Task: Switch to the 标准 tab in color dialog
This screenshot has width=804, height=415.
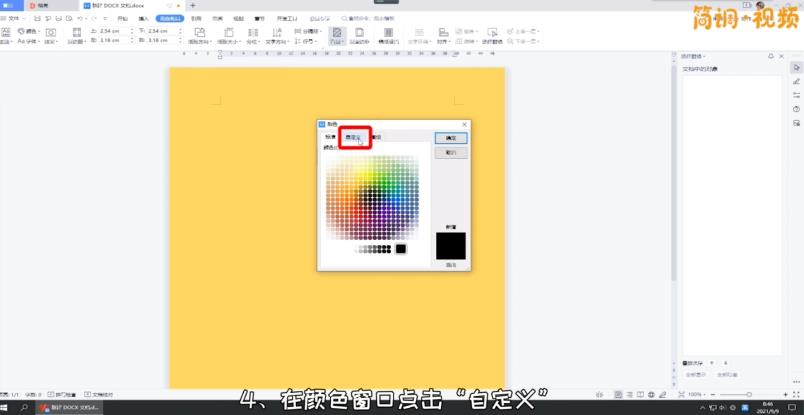Action: [330, 137]
